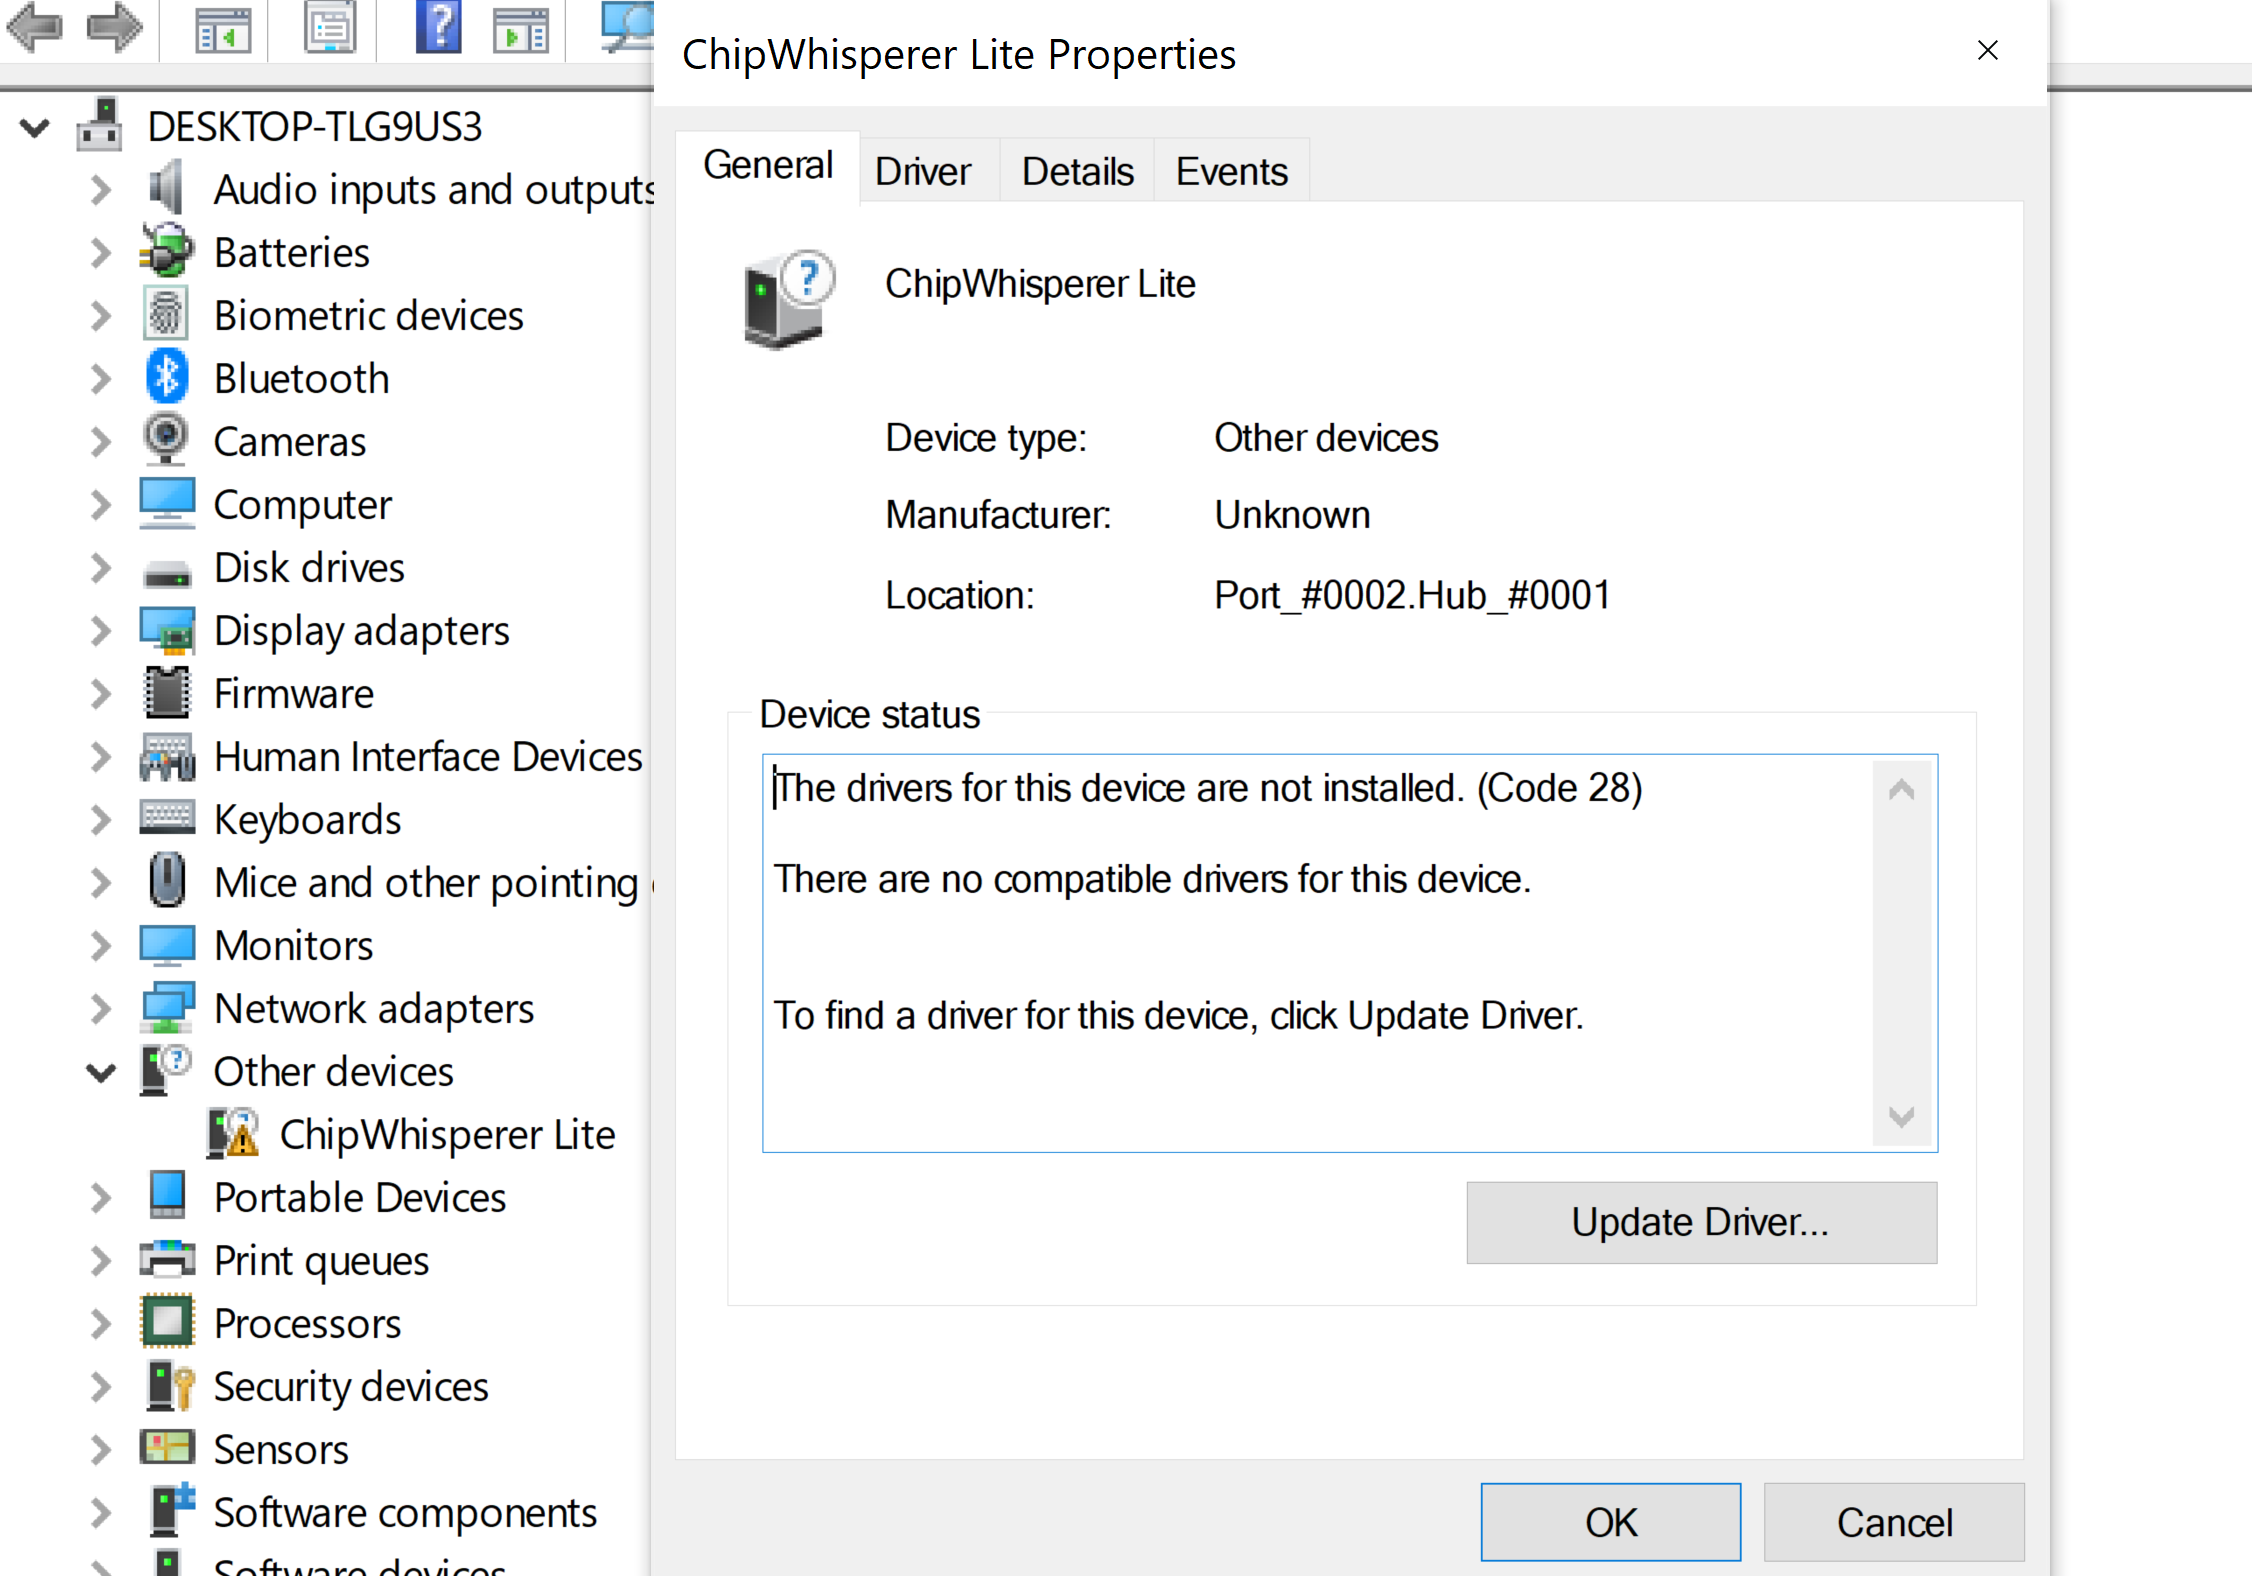Screen dimensions: 2252x1576
Task: Select the ChipWhisperer Lite warning device icon
Action: [x=233, y=1134]
